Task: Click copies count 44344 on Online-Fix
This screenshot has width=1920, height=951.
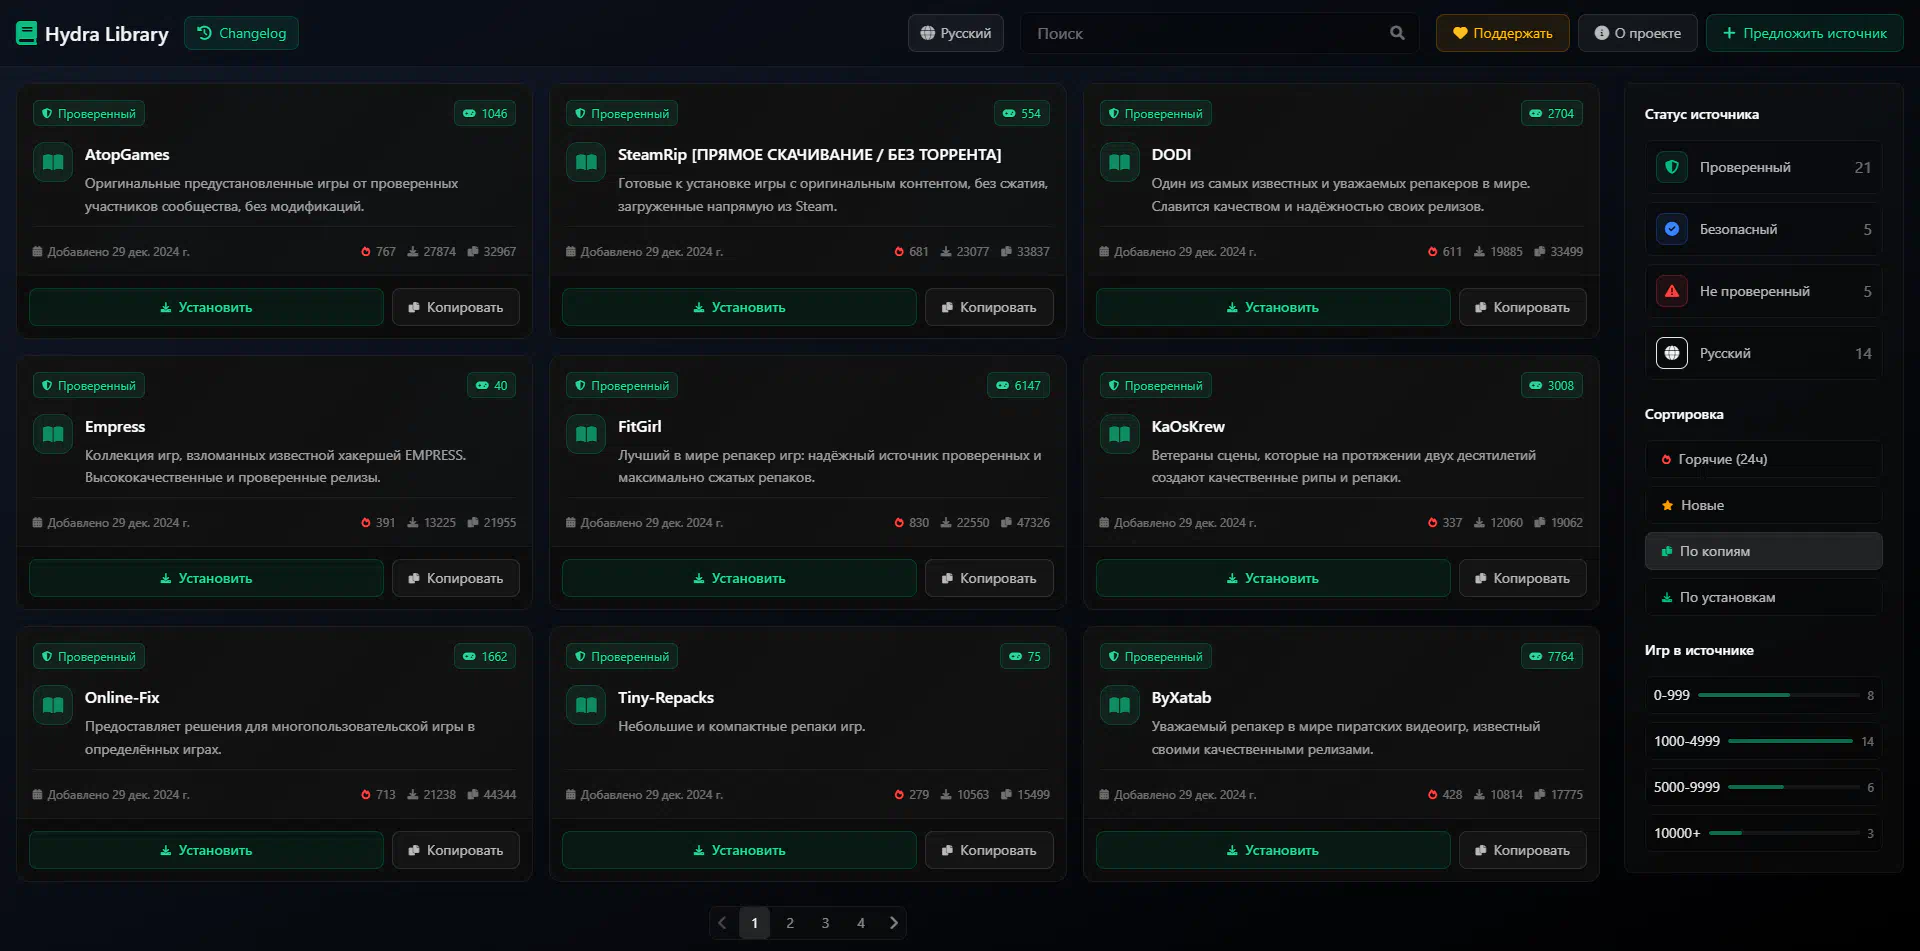Action: [x=492, y=795]
